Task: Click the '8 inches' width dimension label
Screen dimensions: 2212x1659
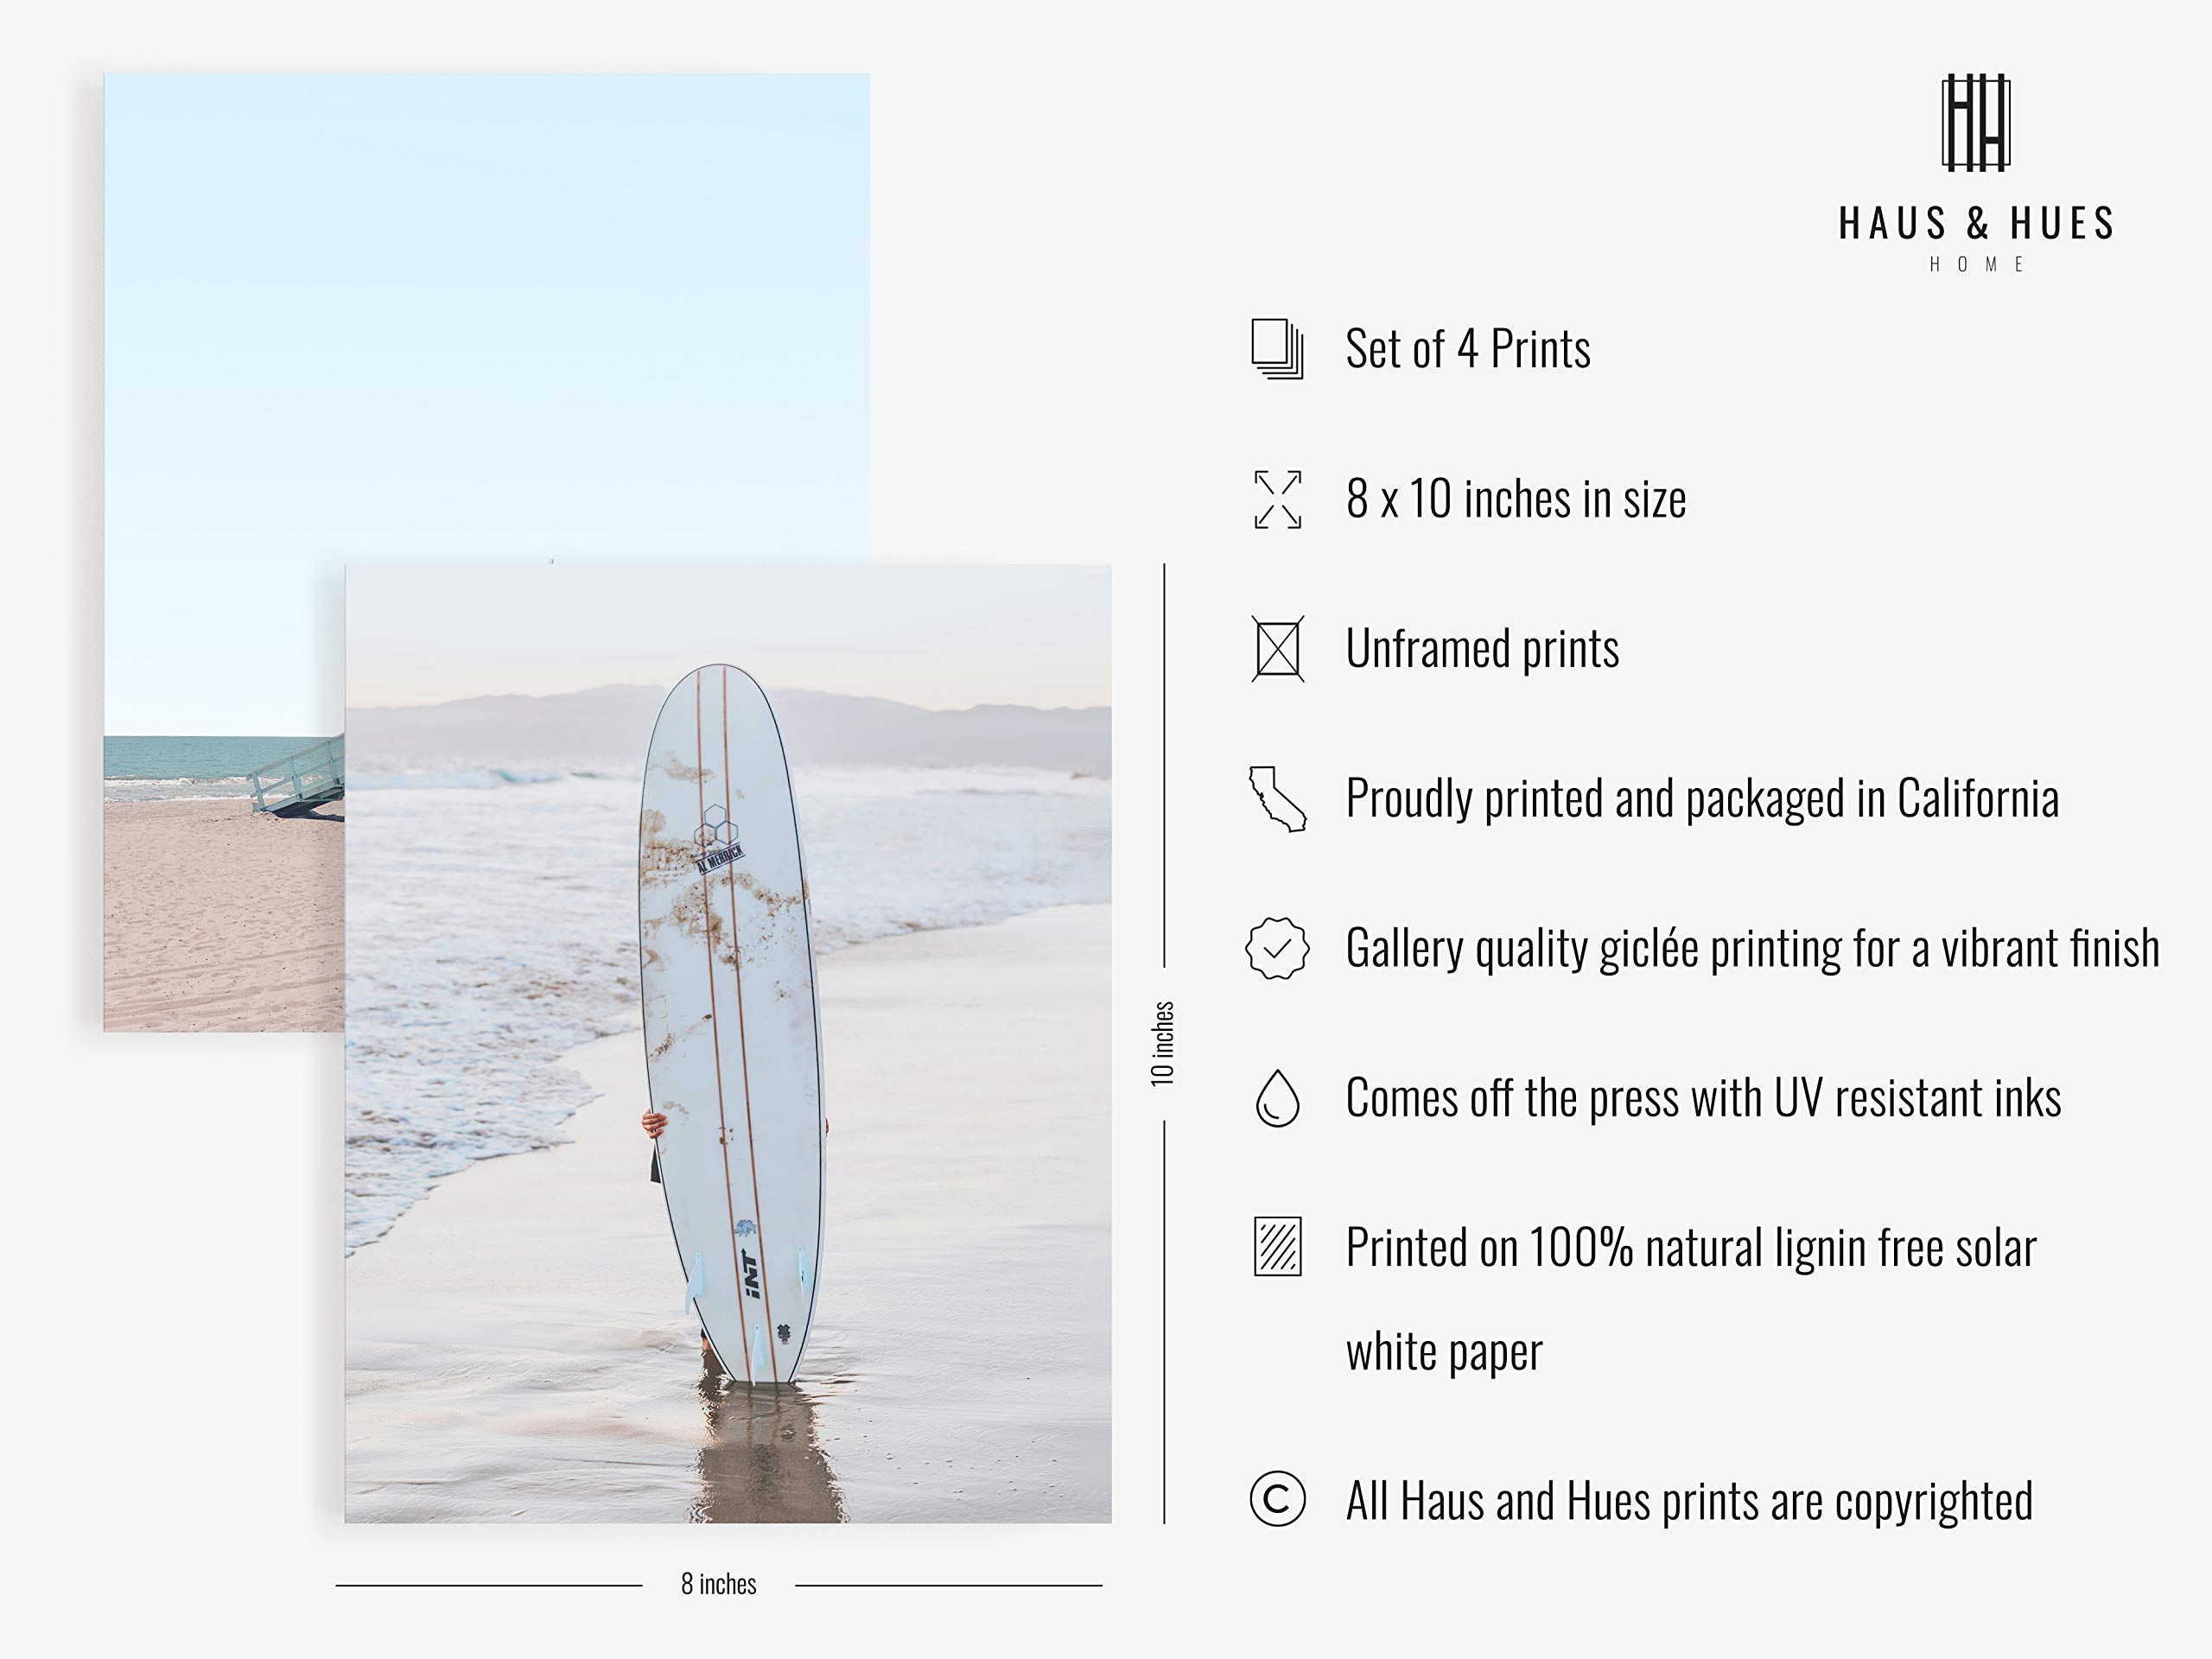Action: 718,1584
